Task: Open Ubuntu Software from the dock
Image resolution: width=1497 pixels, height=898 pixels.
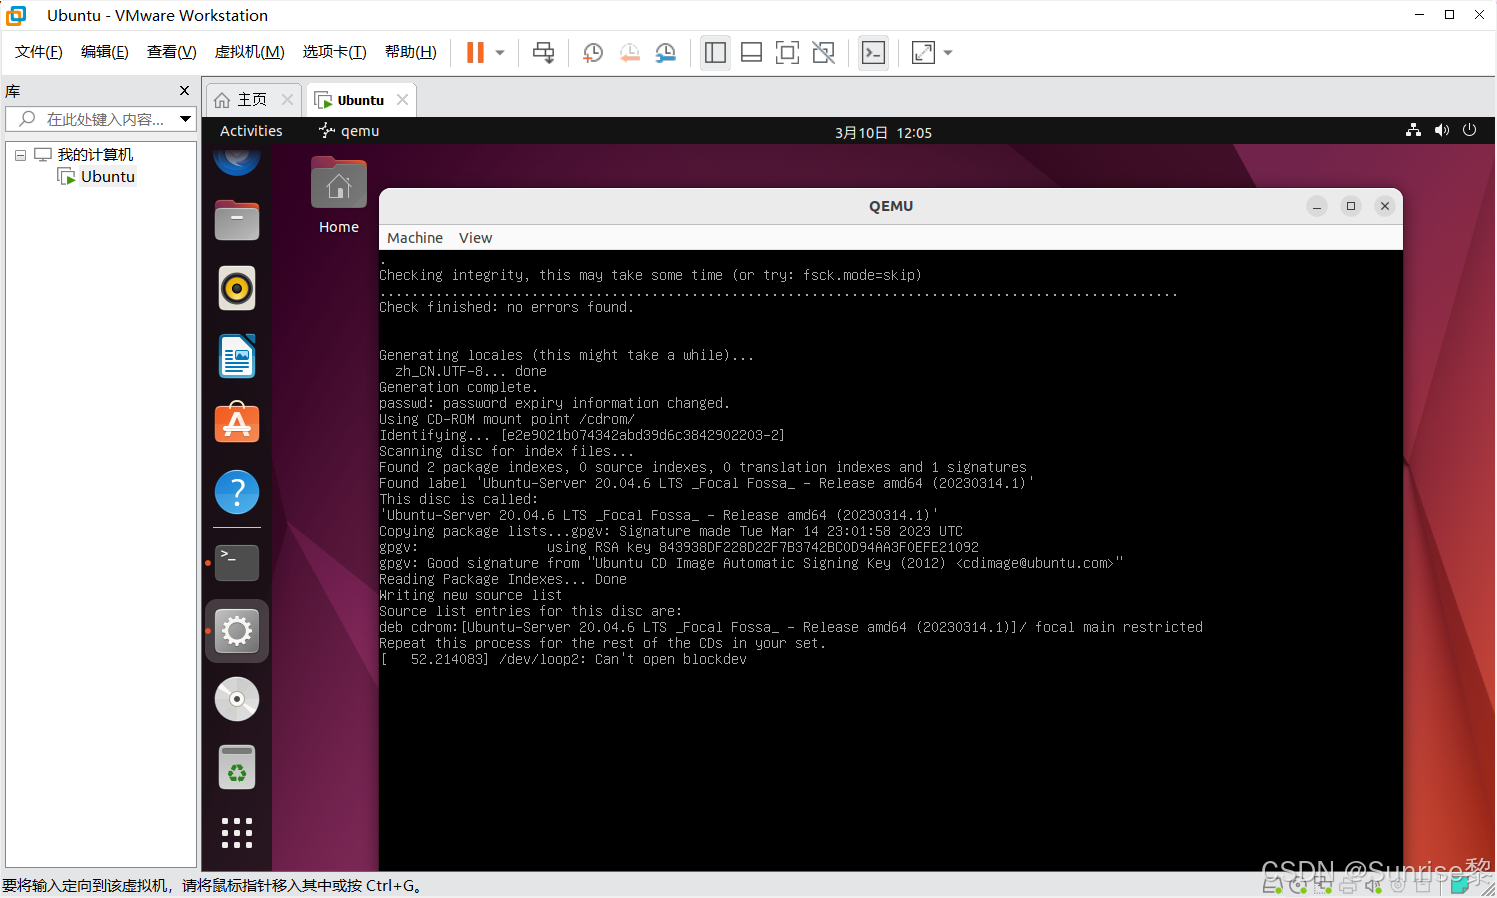Action: coord(237,424)
